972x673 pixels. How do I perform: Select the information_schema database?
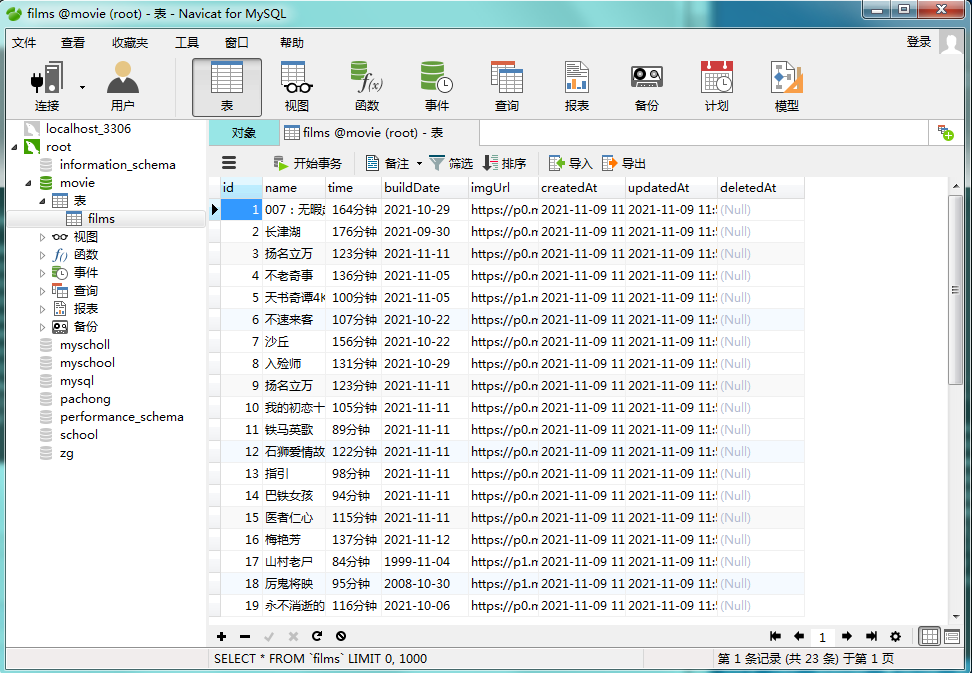point(117,165)
